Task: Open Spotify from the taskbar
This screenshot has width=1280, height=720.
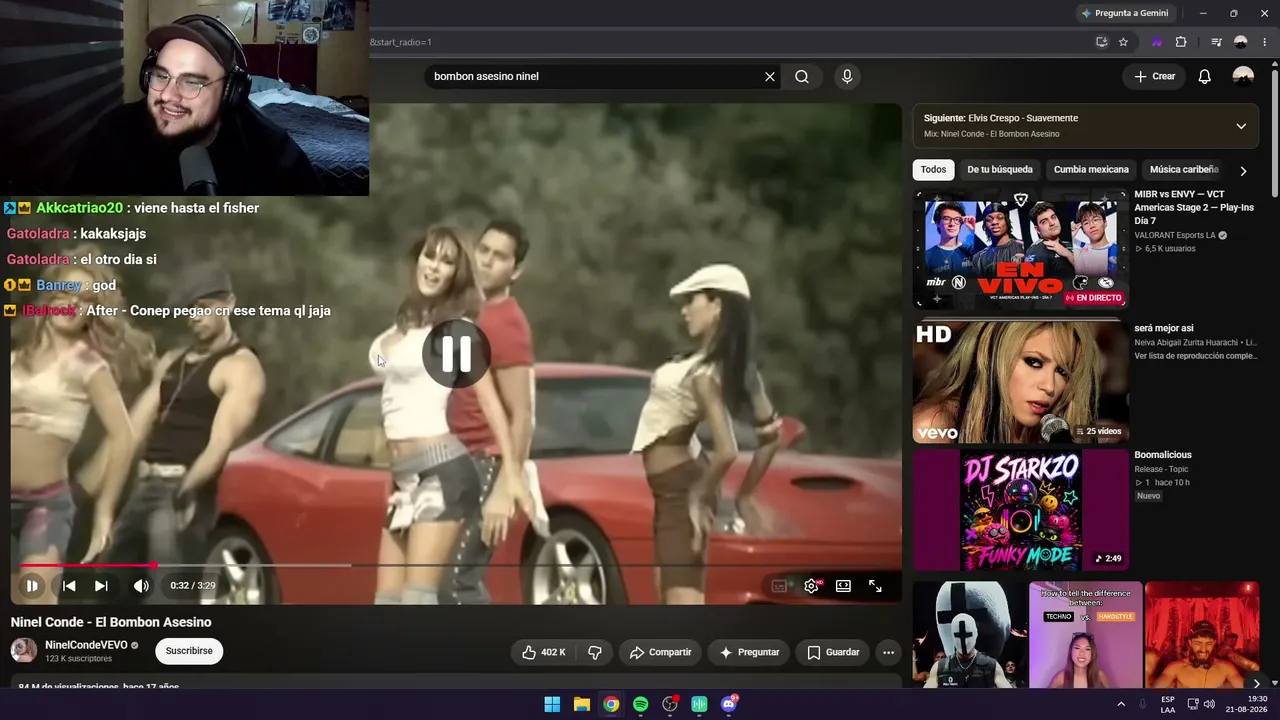Action: [641, 704]
